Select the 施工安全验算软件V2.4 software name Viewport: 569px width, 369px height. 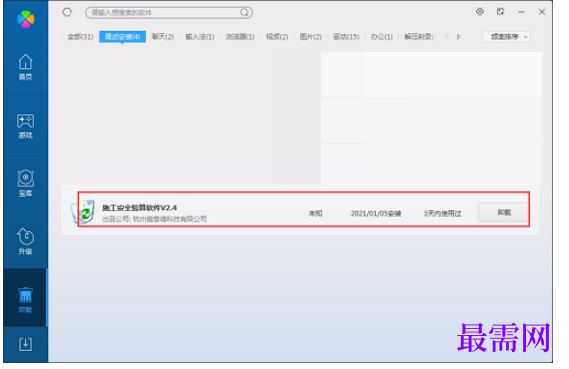[x=139, y=208]
